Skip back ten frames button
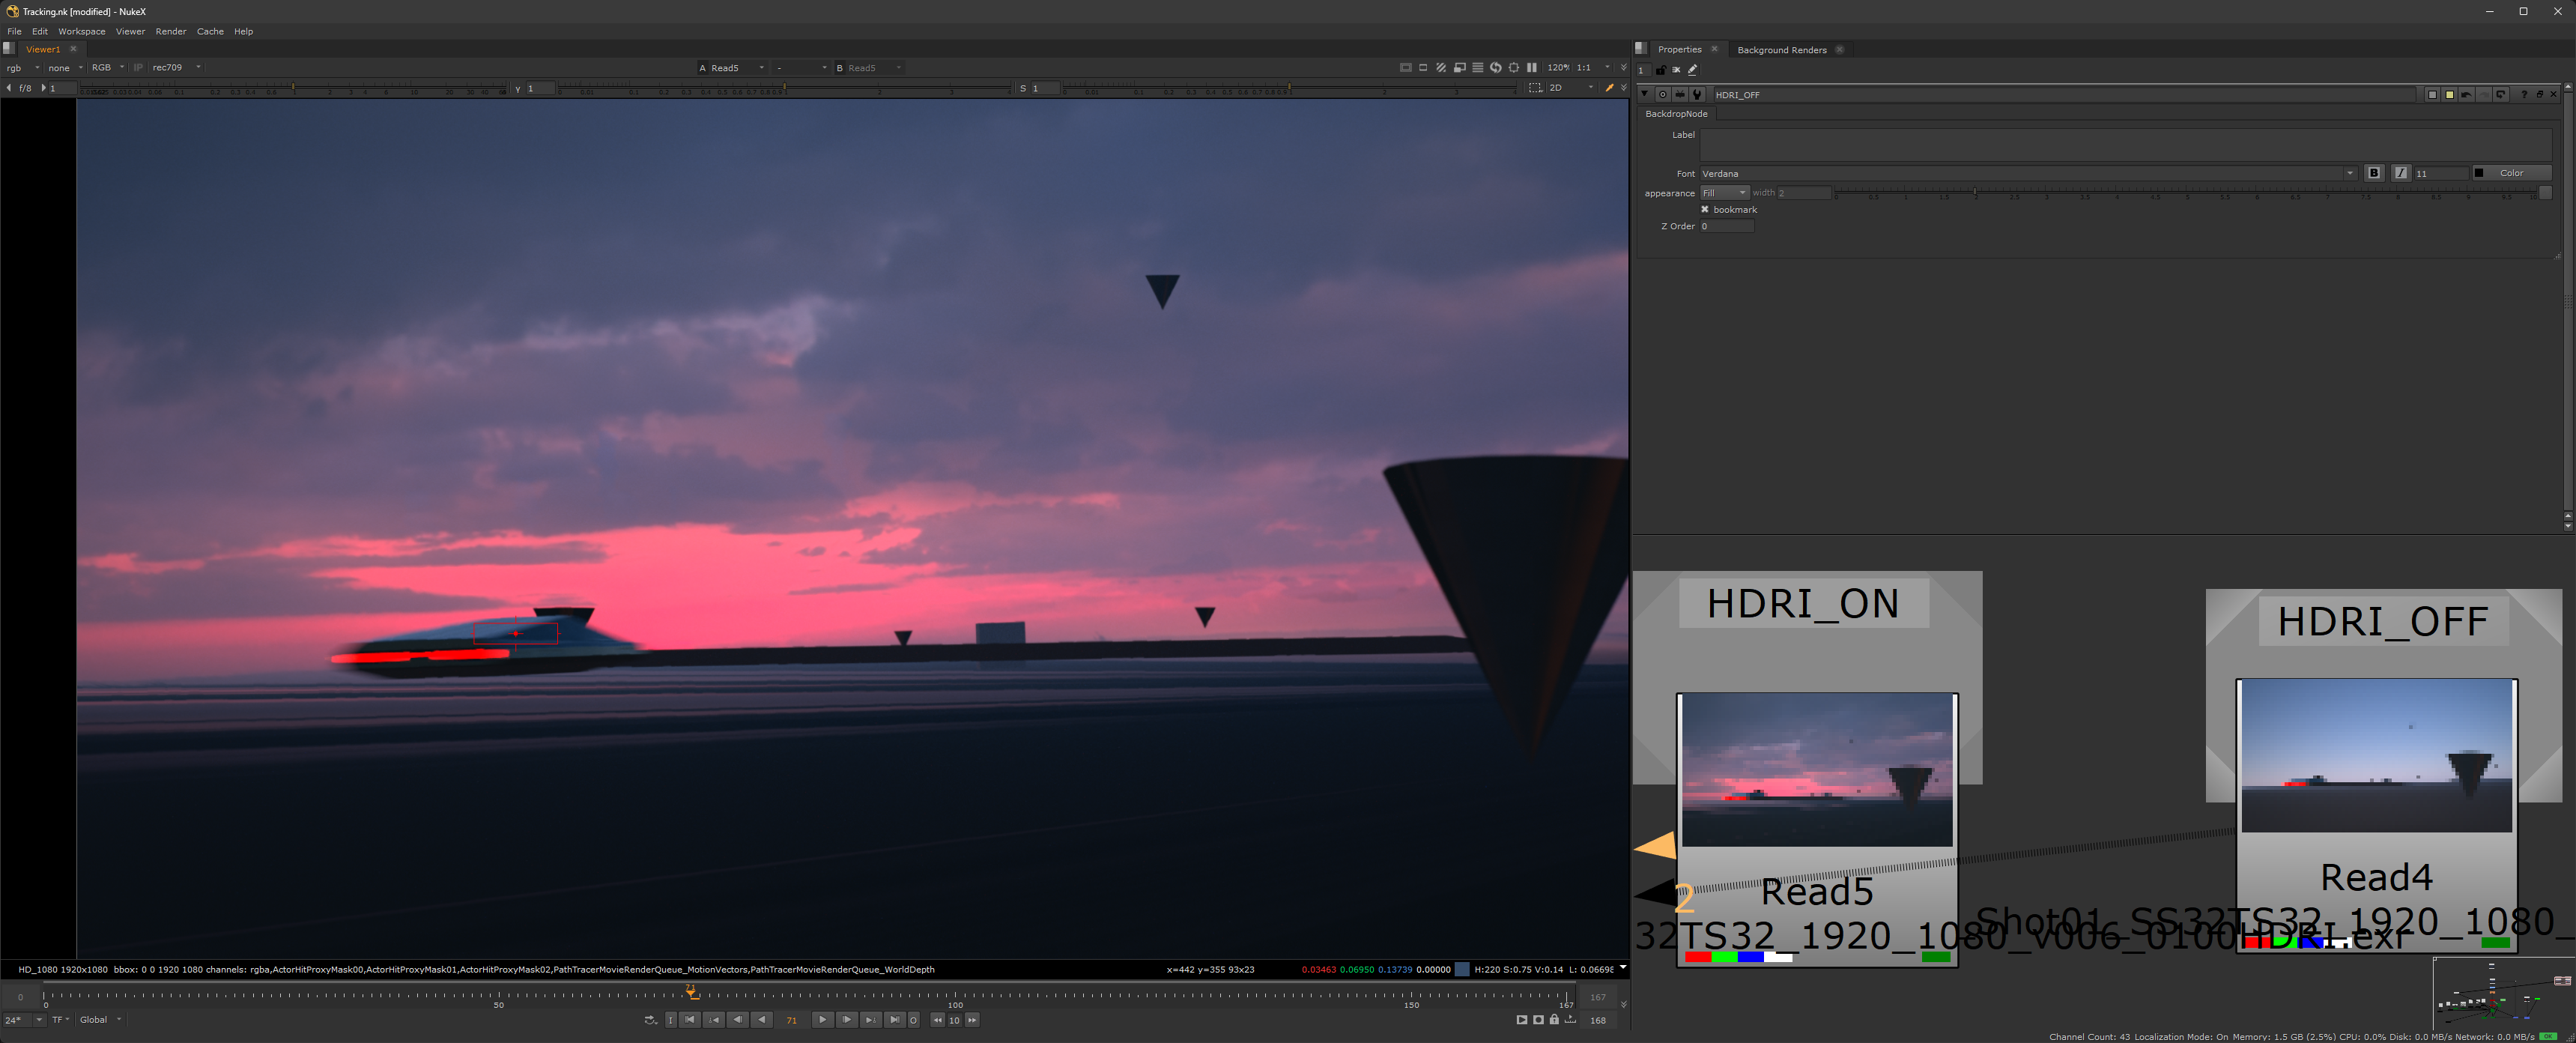2576x1043 pixels. click(x=937, y=1020)
